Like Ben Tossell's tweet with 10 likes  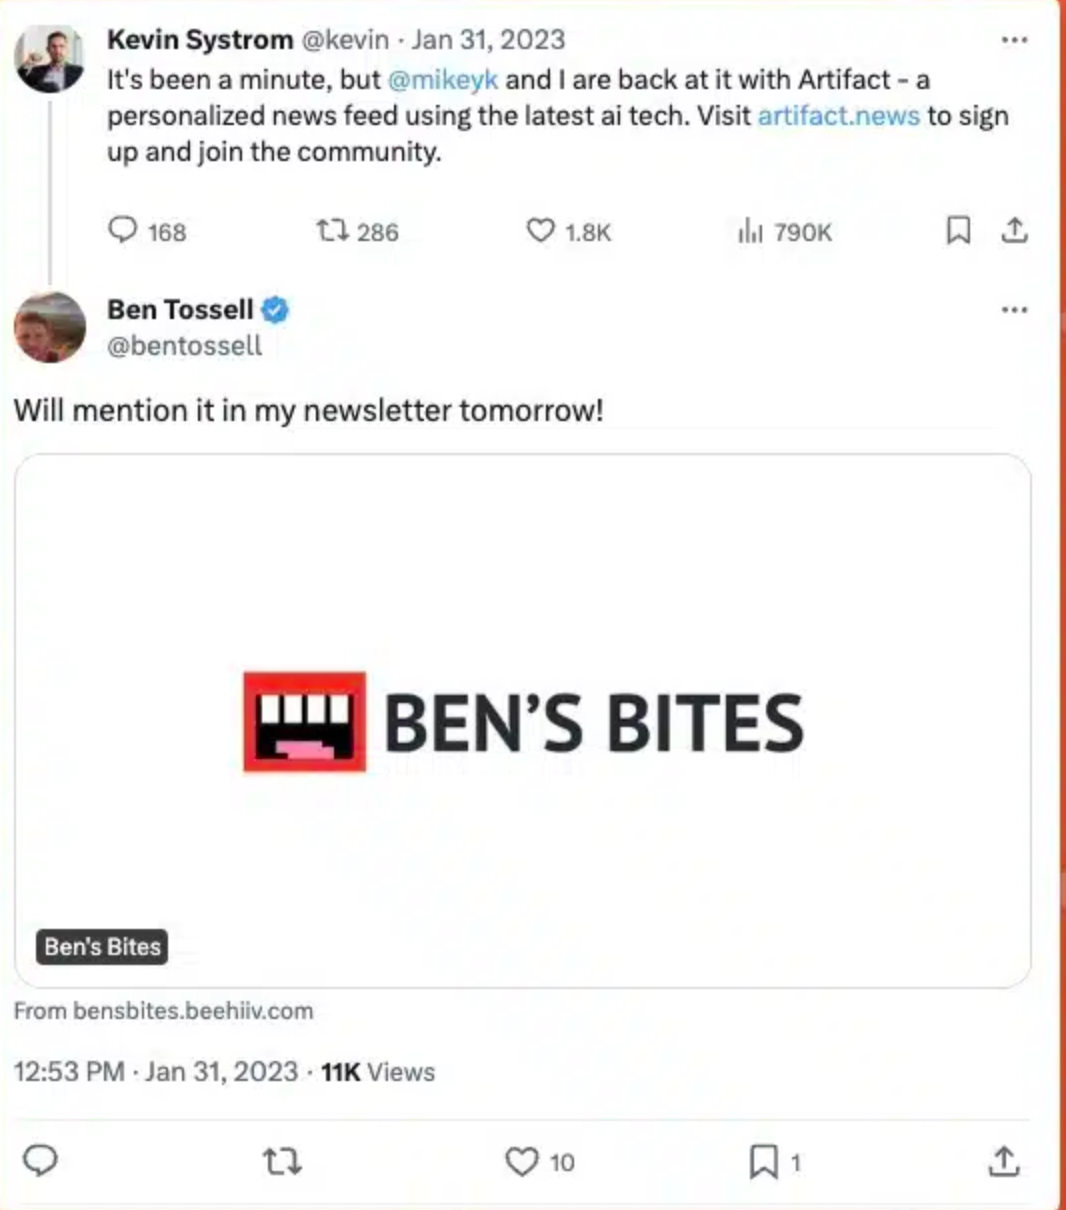[x=521, y=1161]
